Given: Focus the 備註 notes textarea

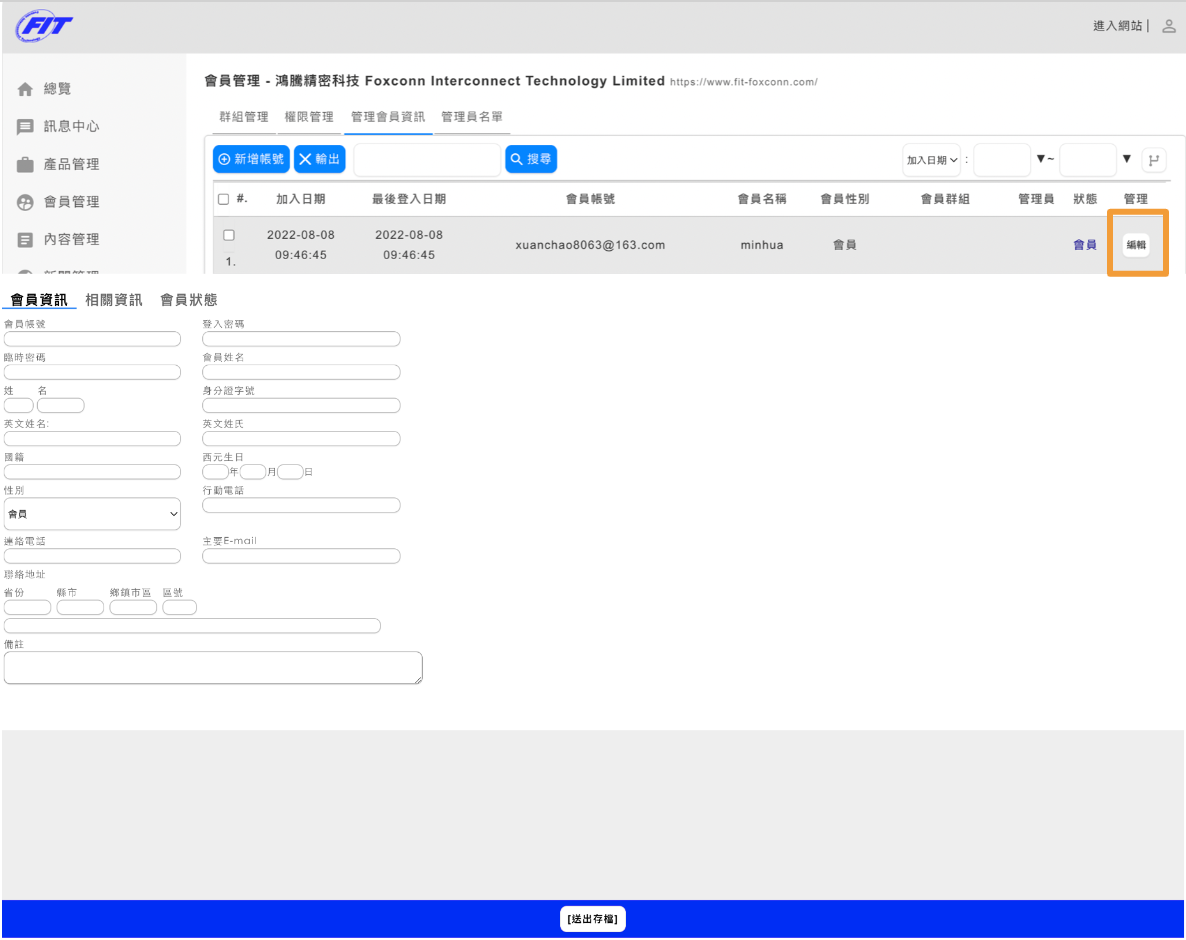Looking at the screenshot, I should click(x=213, y=669).
